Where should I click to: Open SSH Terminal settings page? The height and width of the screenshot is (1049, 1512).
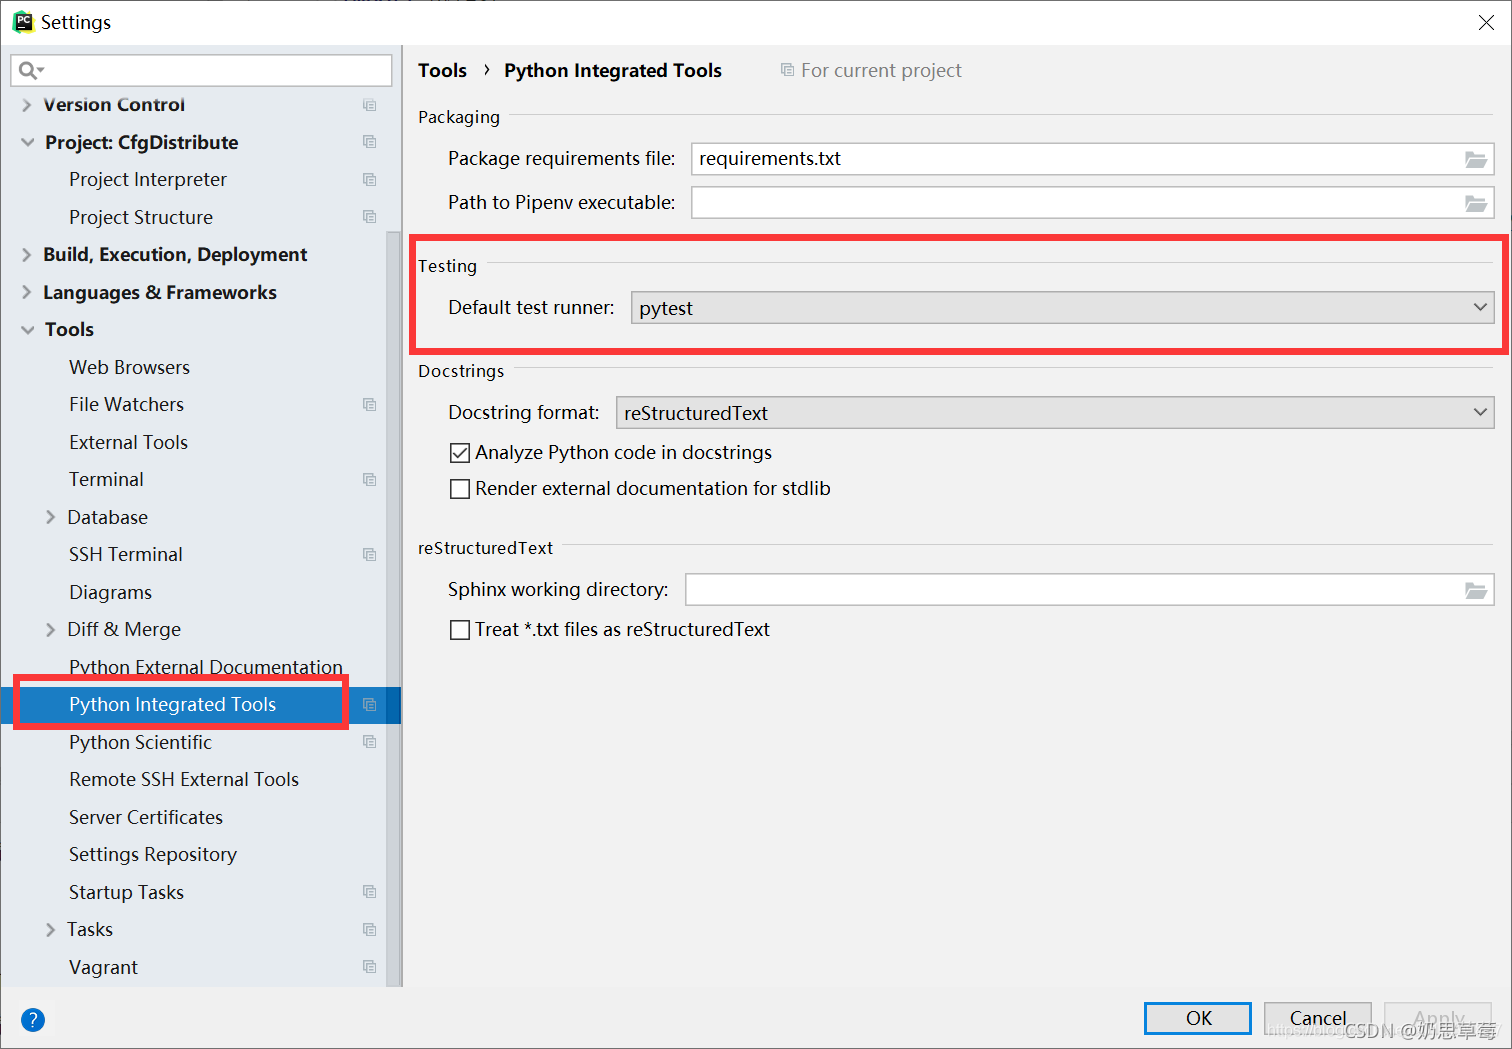pyautogui.click(x=126, y=555)
